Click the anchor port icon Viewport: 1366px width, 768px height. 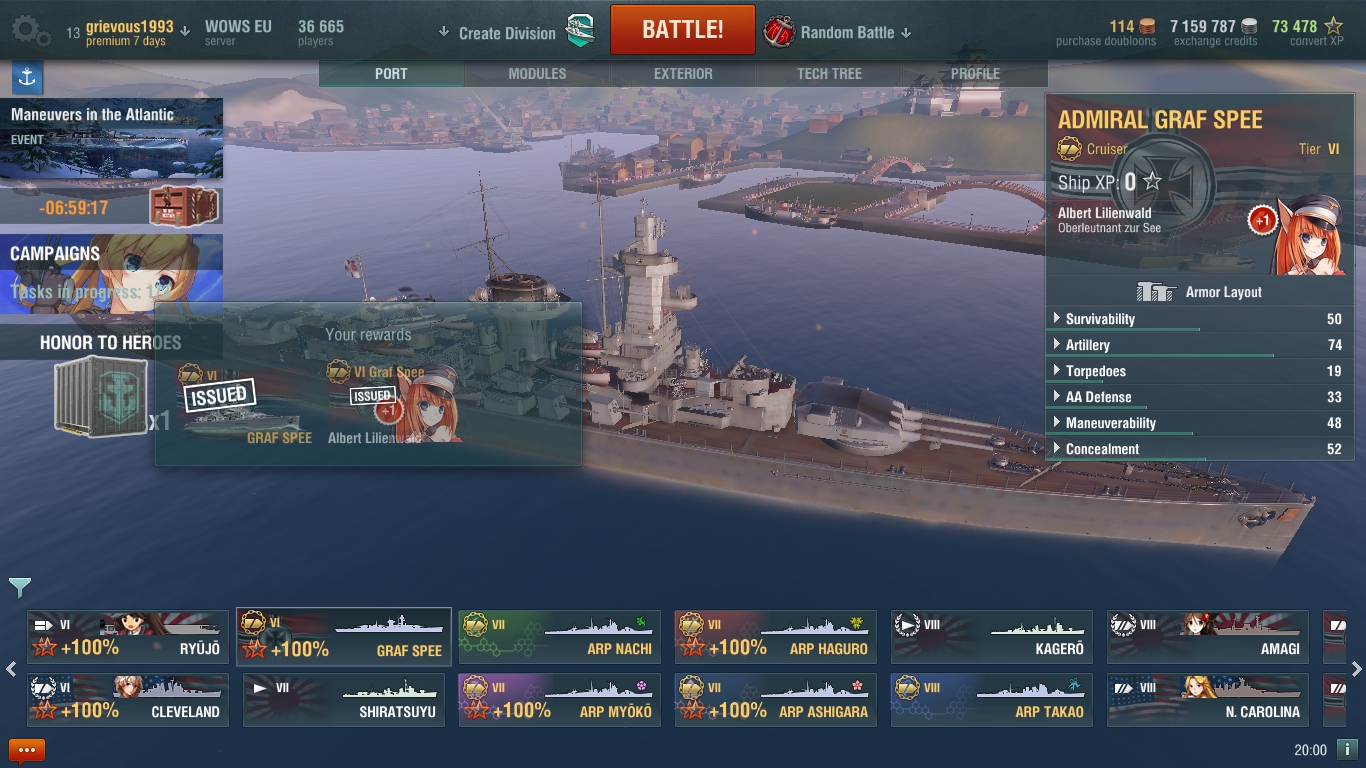point(27,77)
